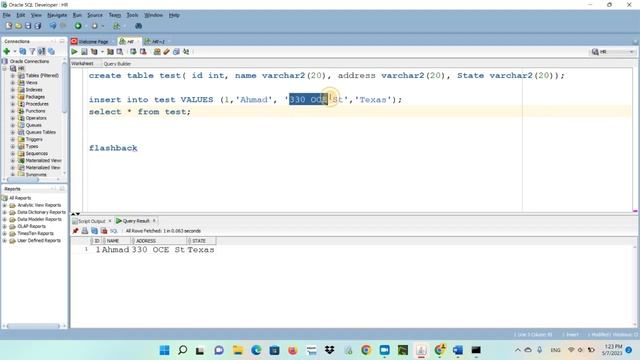
Task: Click the blue refresh icon in Query Result toolbar
Action: point(94,231)
